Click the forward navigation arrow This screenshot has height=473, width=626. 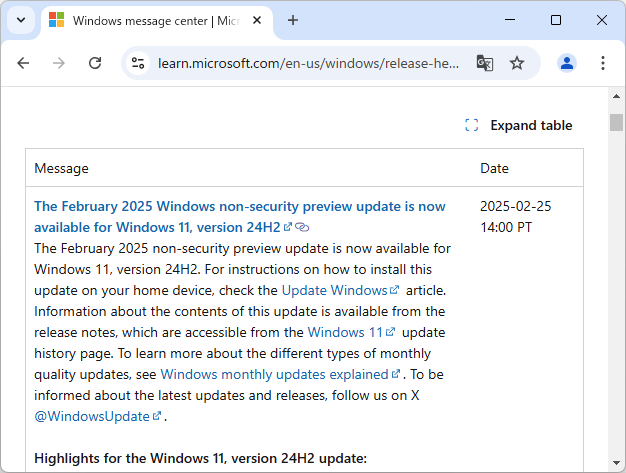[59, 63]
